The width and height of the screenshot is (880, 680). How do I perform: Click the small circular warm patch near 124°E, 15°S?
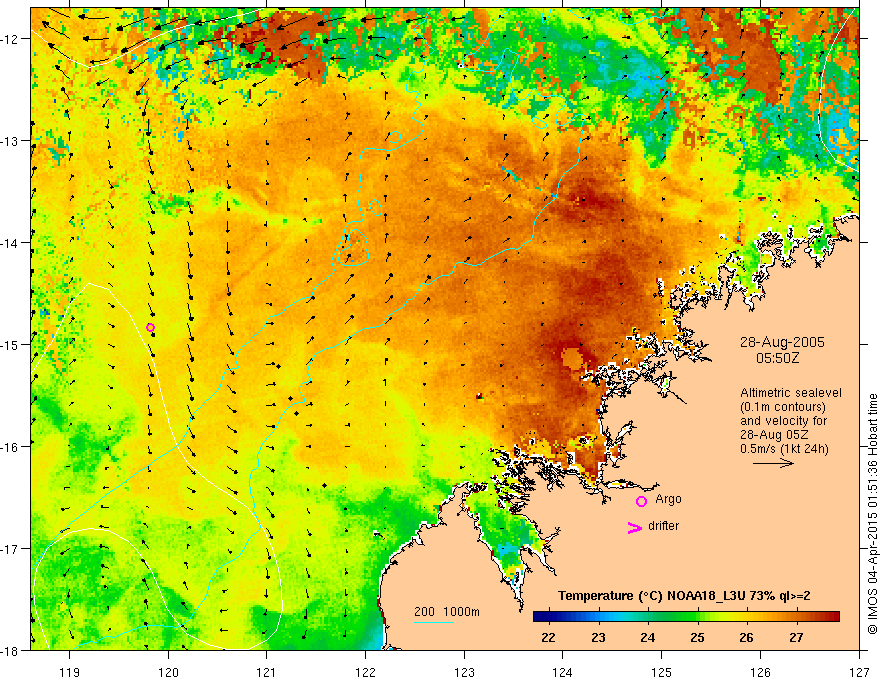(x=573, y=359)
